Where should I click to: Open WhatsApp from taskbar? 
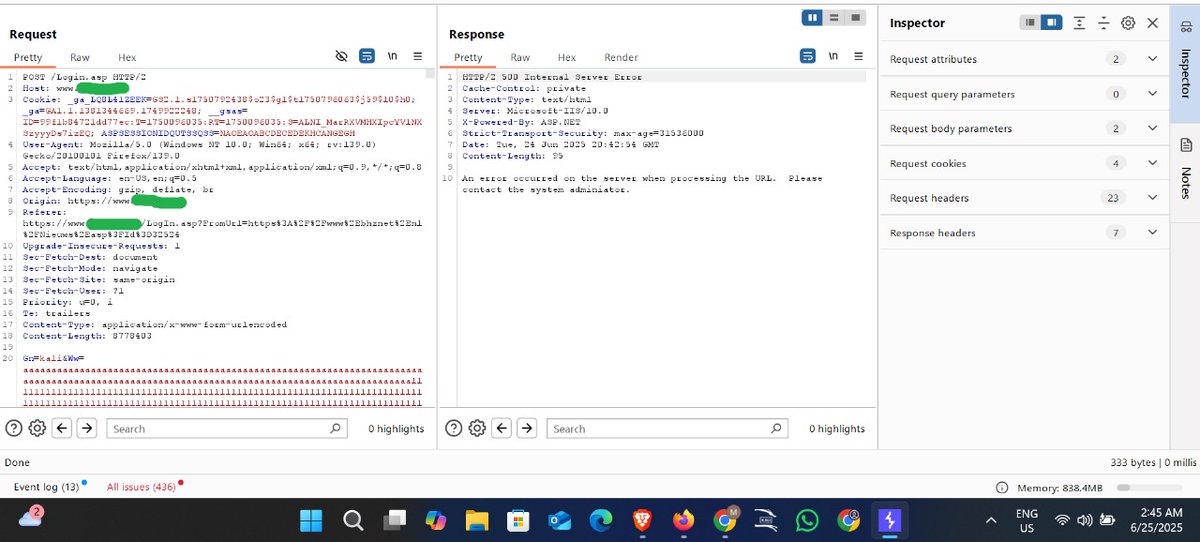(808, 520)
